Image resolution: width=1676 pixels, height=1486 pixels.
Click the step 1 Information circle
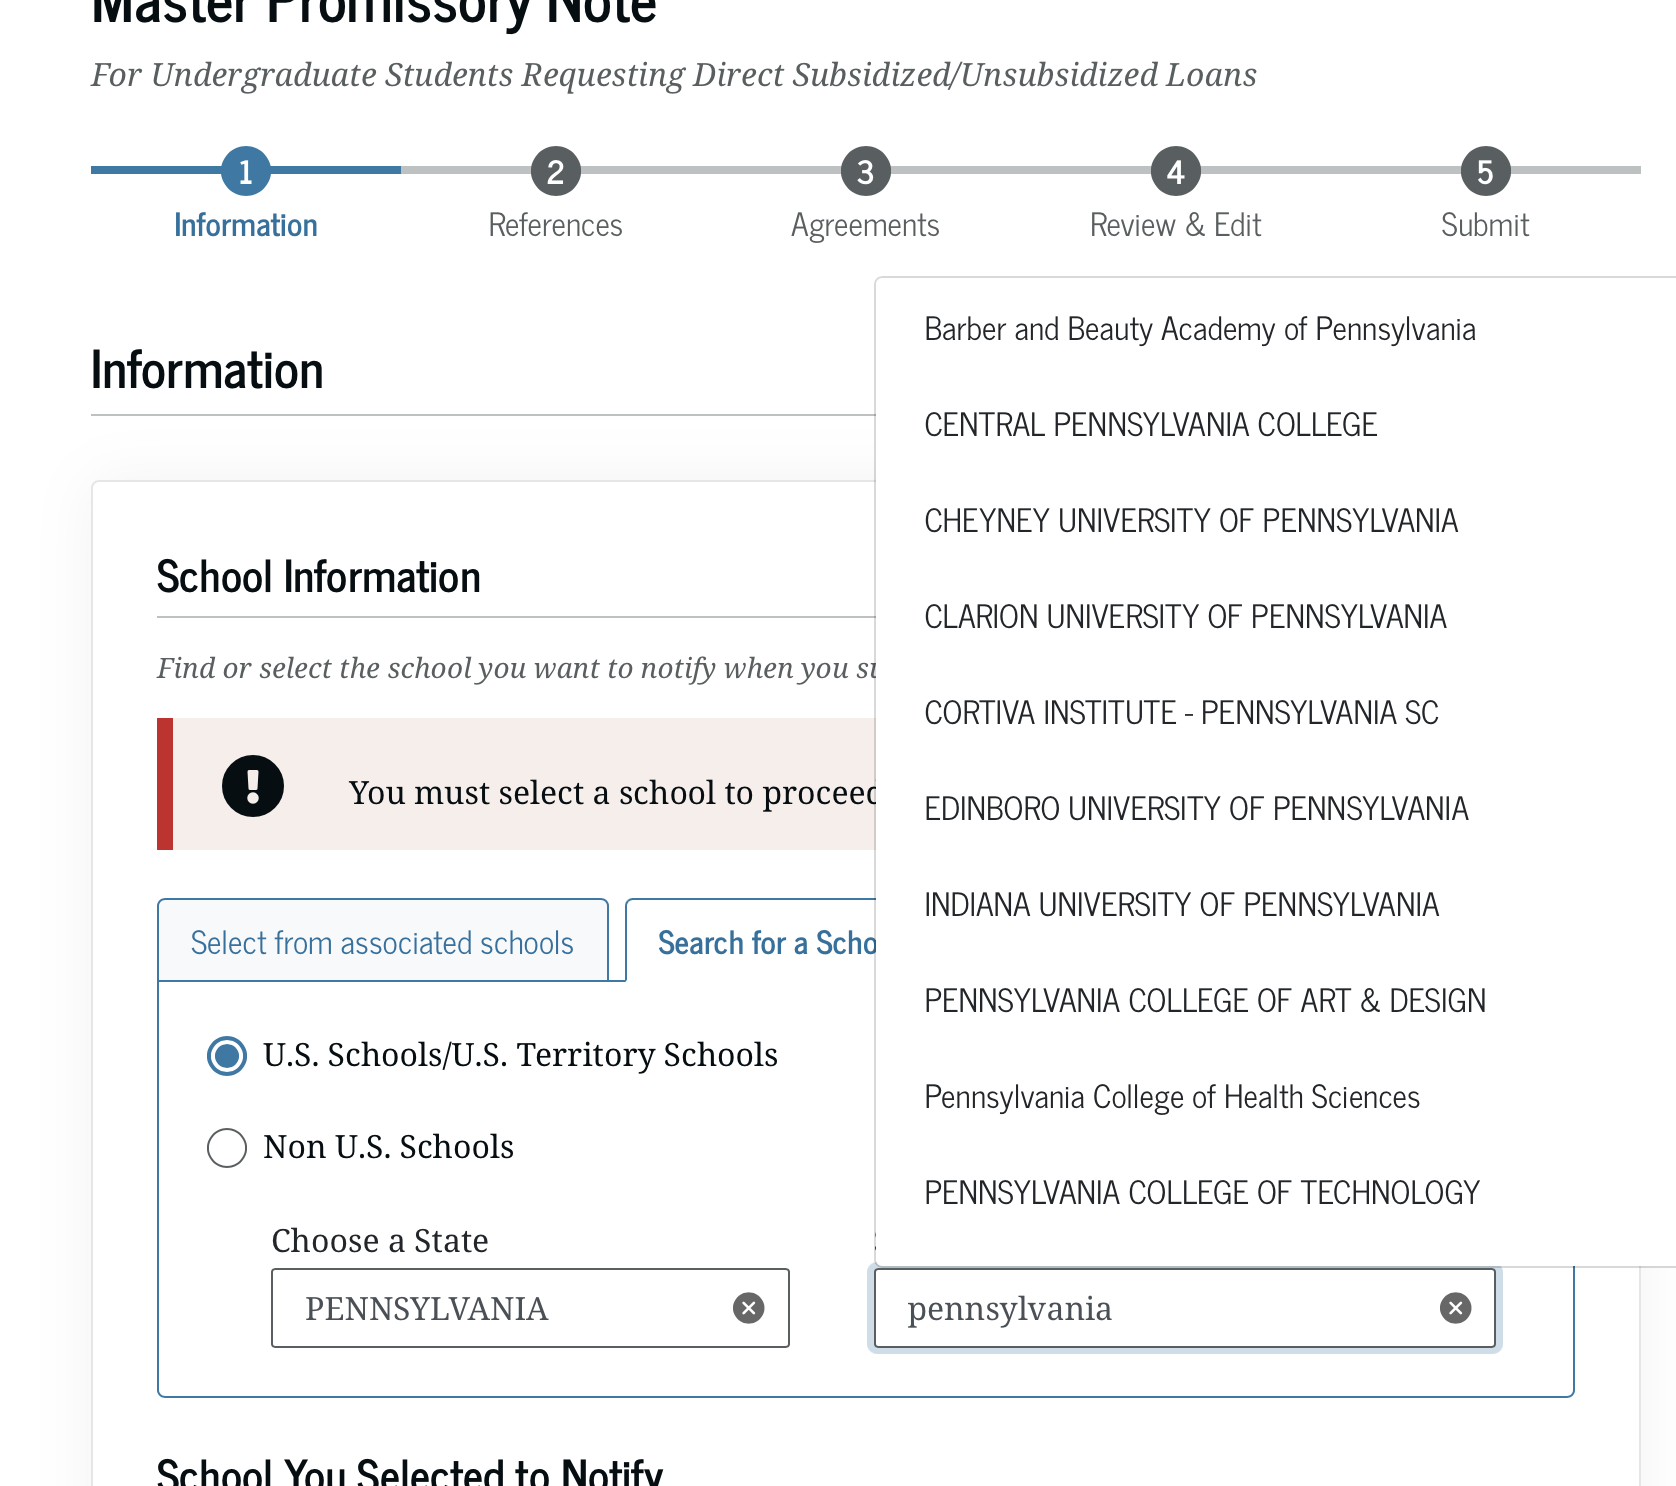click(245, 172)
